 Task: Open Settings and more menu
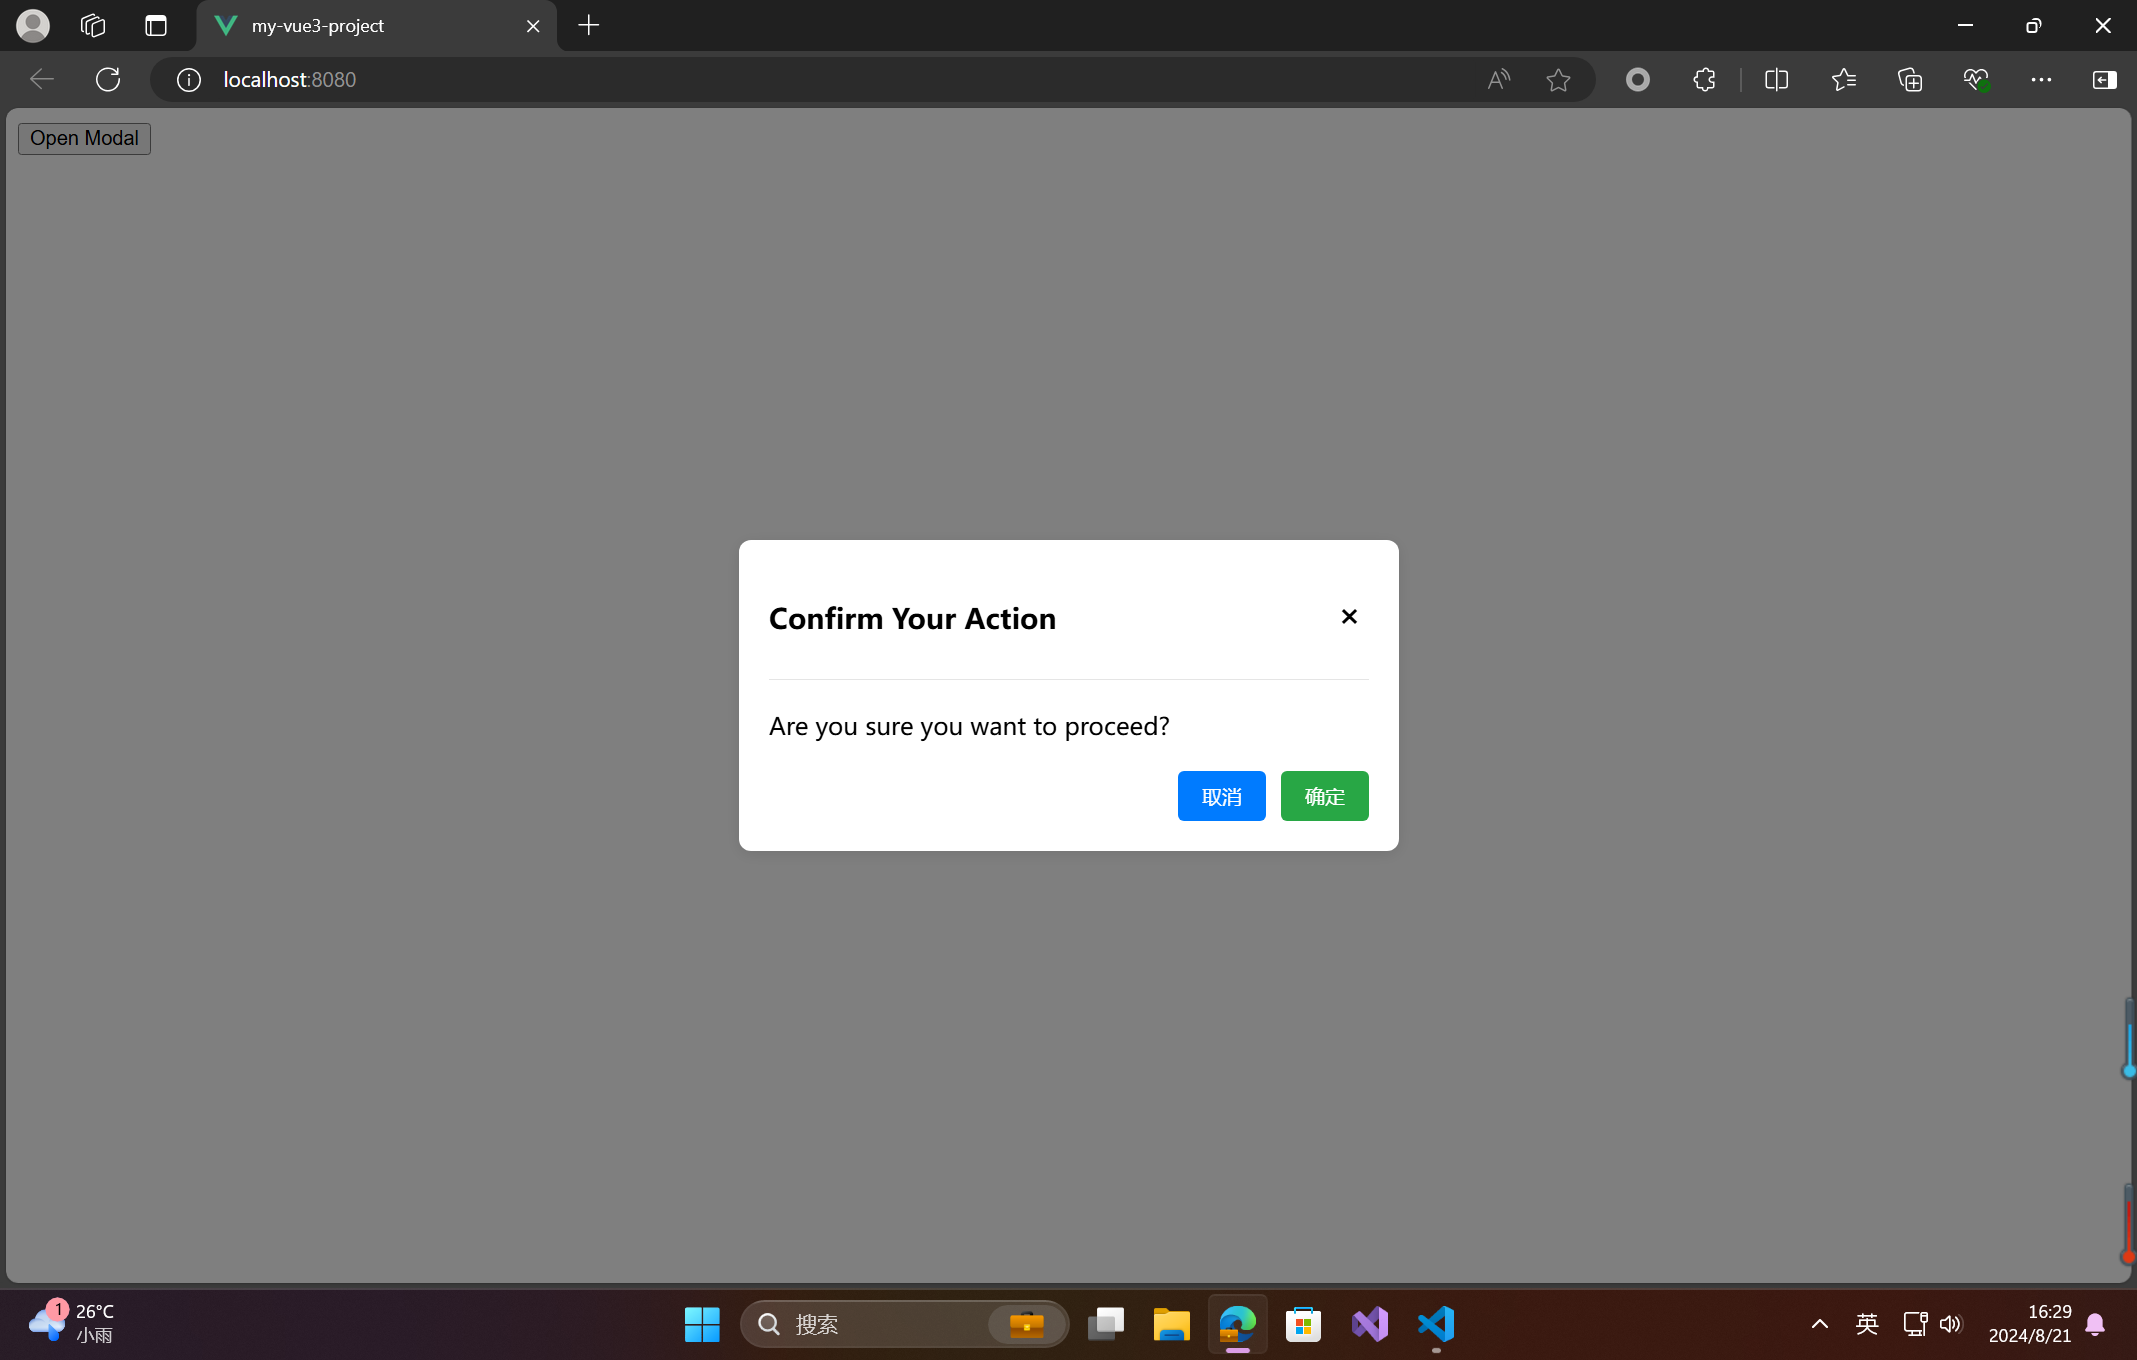2041,79
